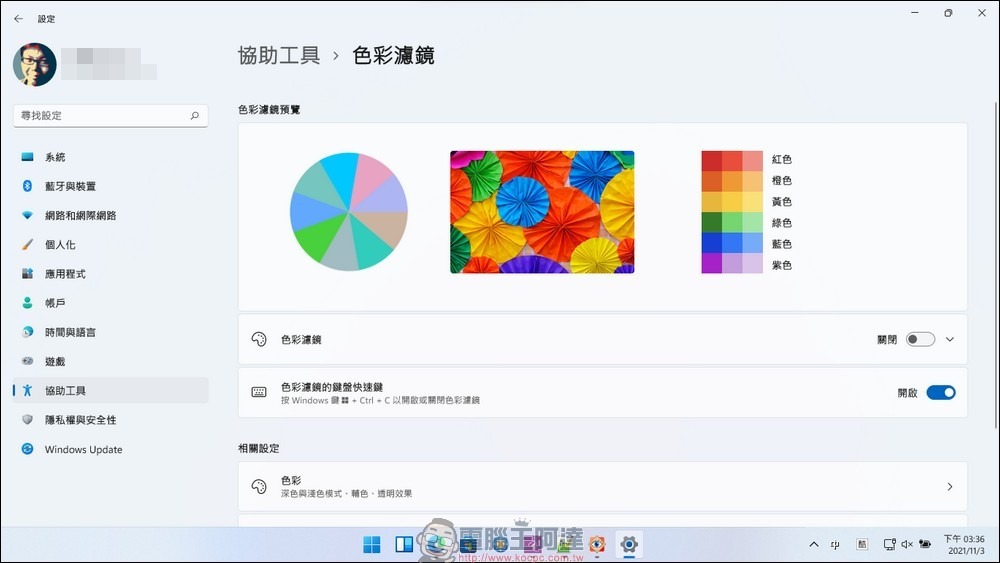The height and width of the screenshot is (563, 1000).
Task: Open the 色彩 related setting row
Action: 602,487
